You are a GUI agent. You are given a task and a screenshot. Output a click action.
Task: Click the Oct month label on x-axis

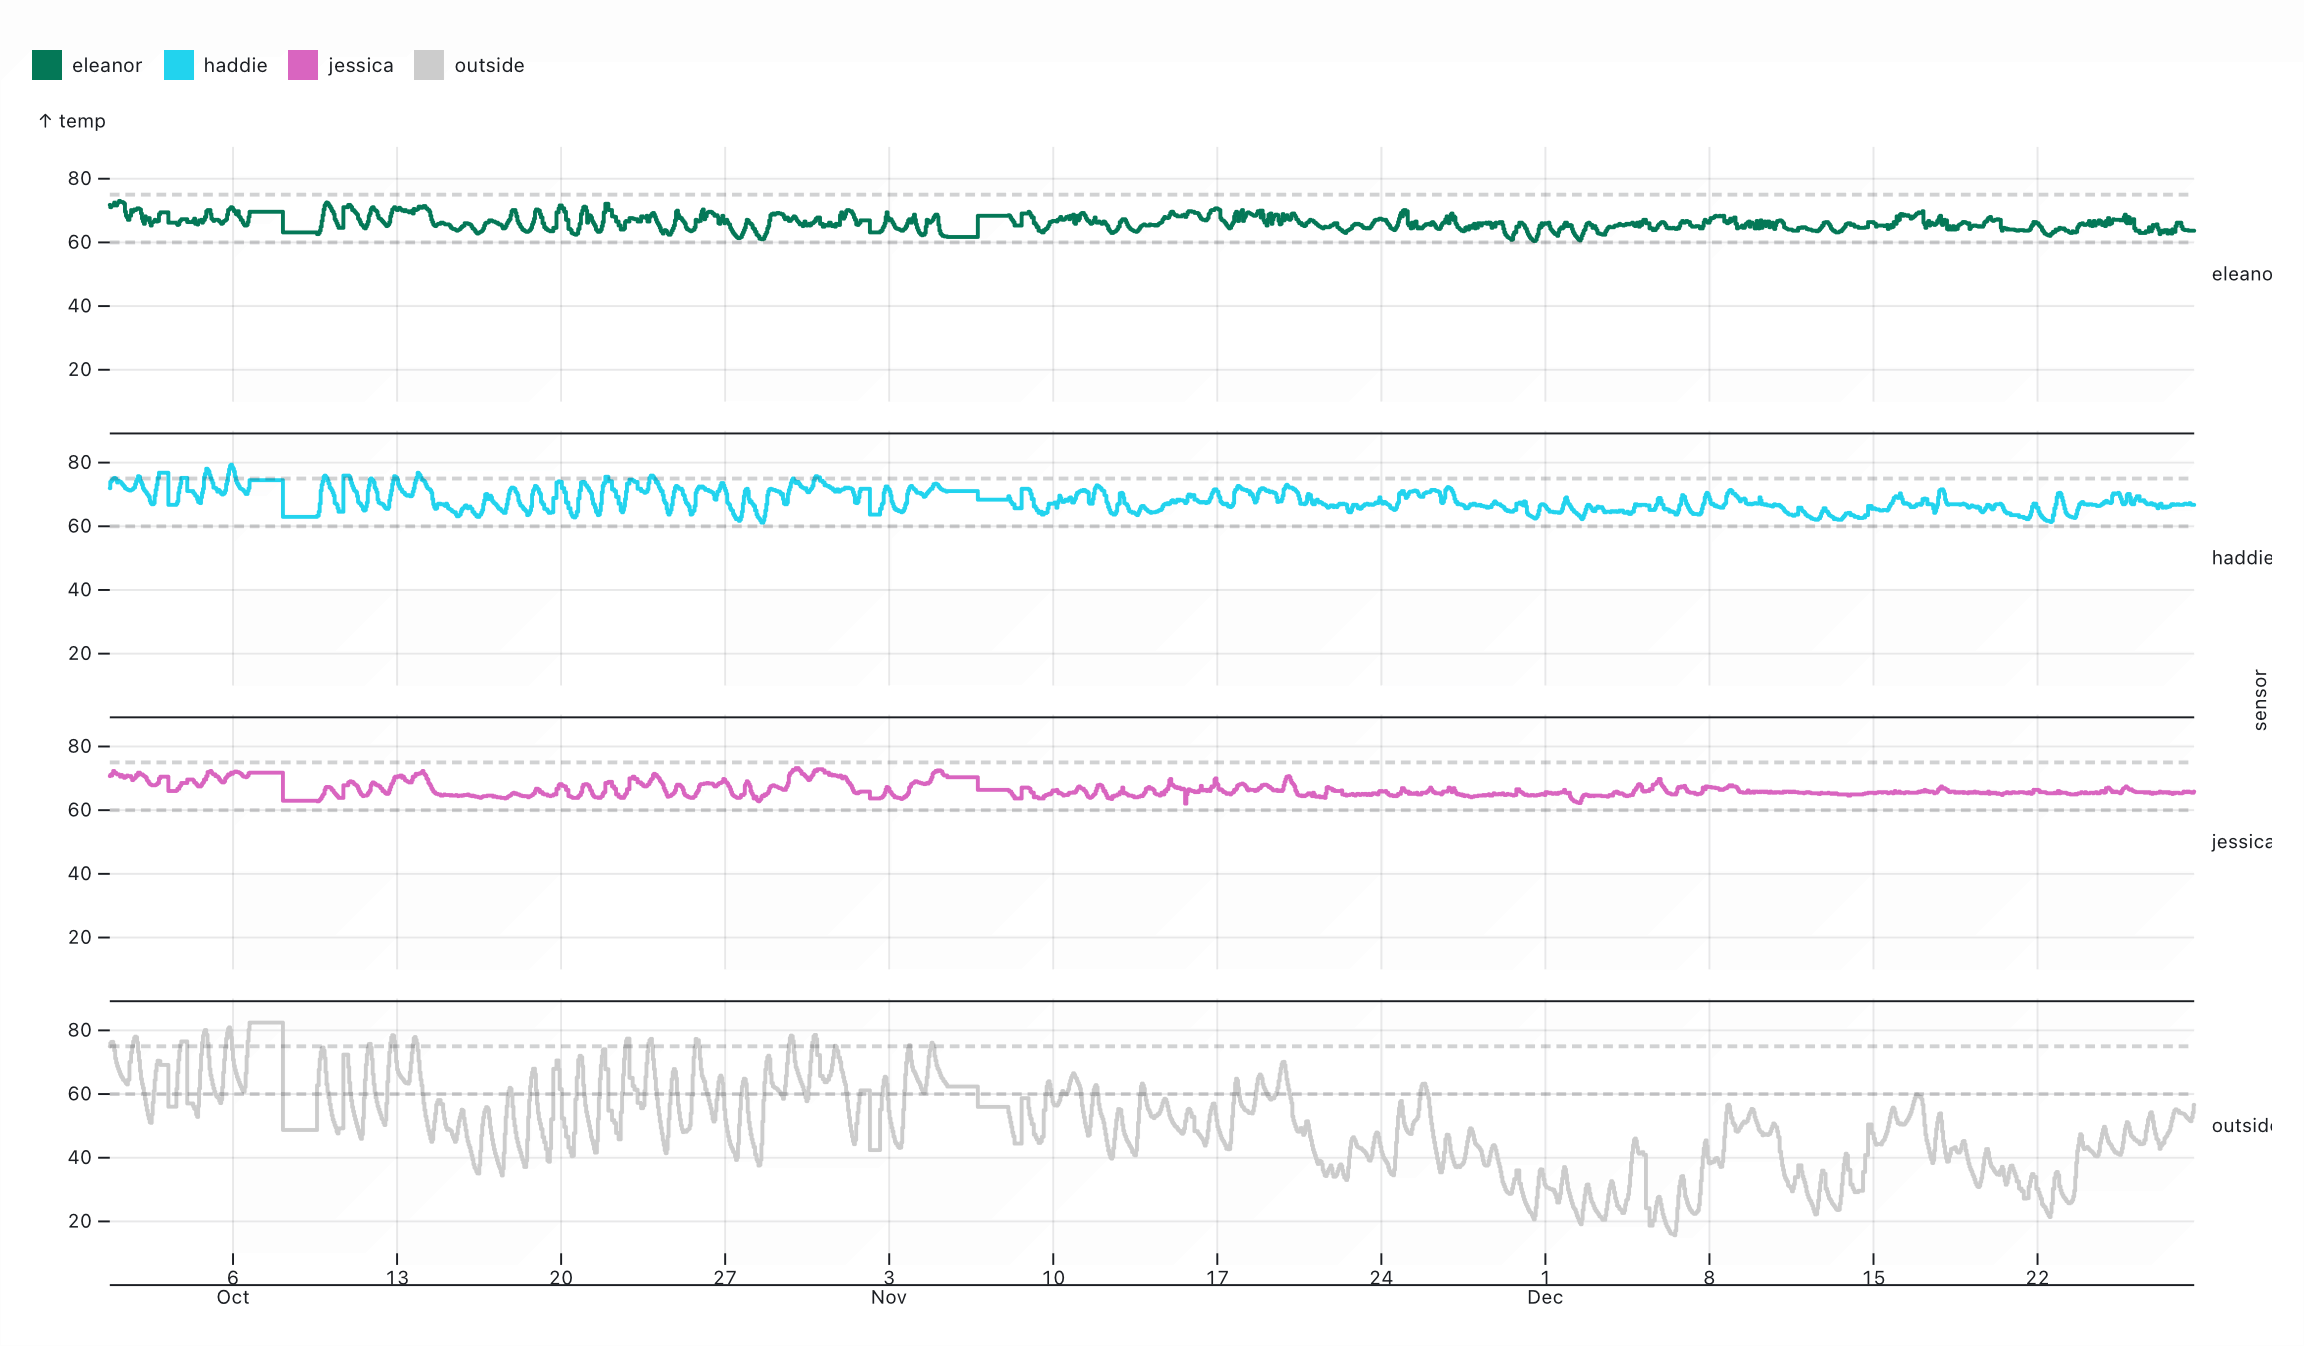(x=233, y=1298)
